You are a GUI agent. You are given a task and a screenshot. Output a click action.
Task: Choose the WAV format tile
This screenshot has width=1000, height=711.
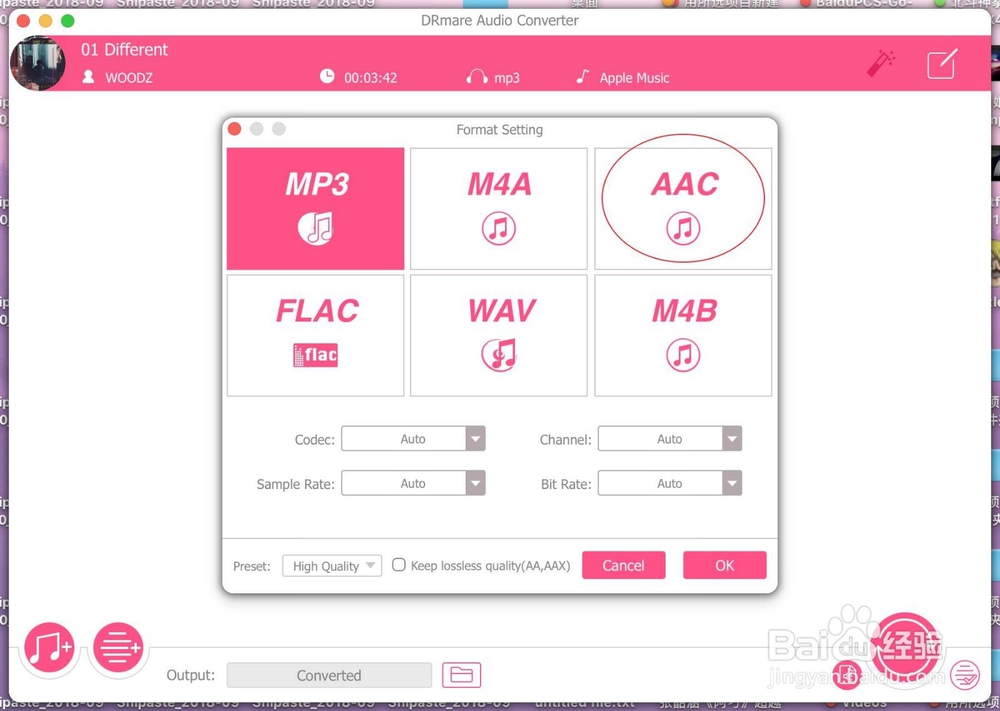499,335
